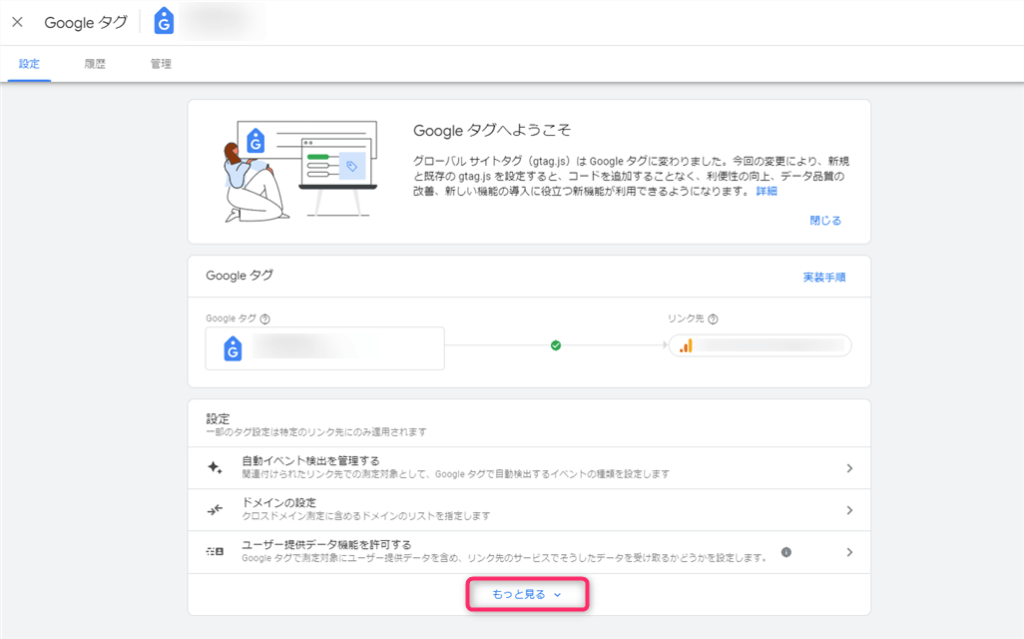The image size is (1024, 639).
Task: Open ドメインの設定 setting
Action: pyautogui.click(x=529, y=510)
